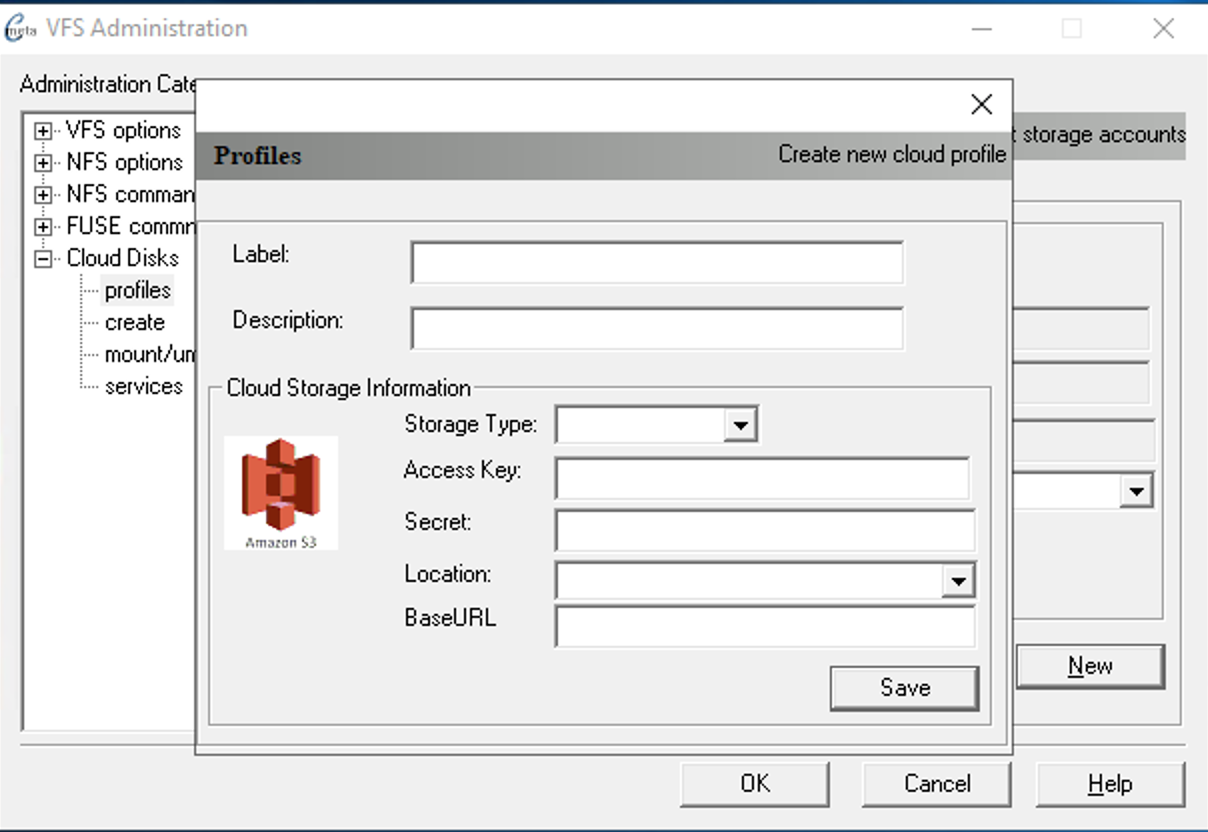Expand the NFS commands tree node
Image resolution: width=1208 pixels, height=832 pixels.
43,195
